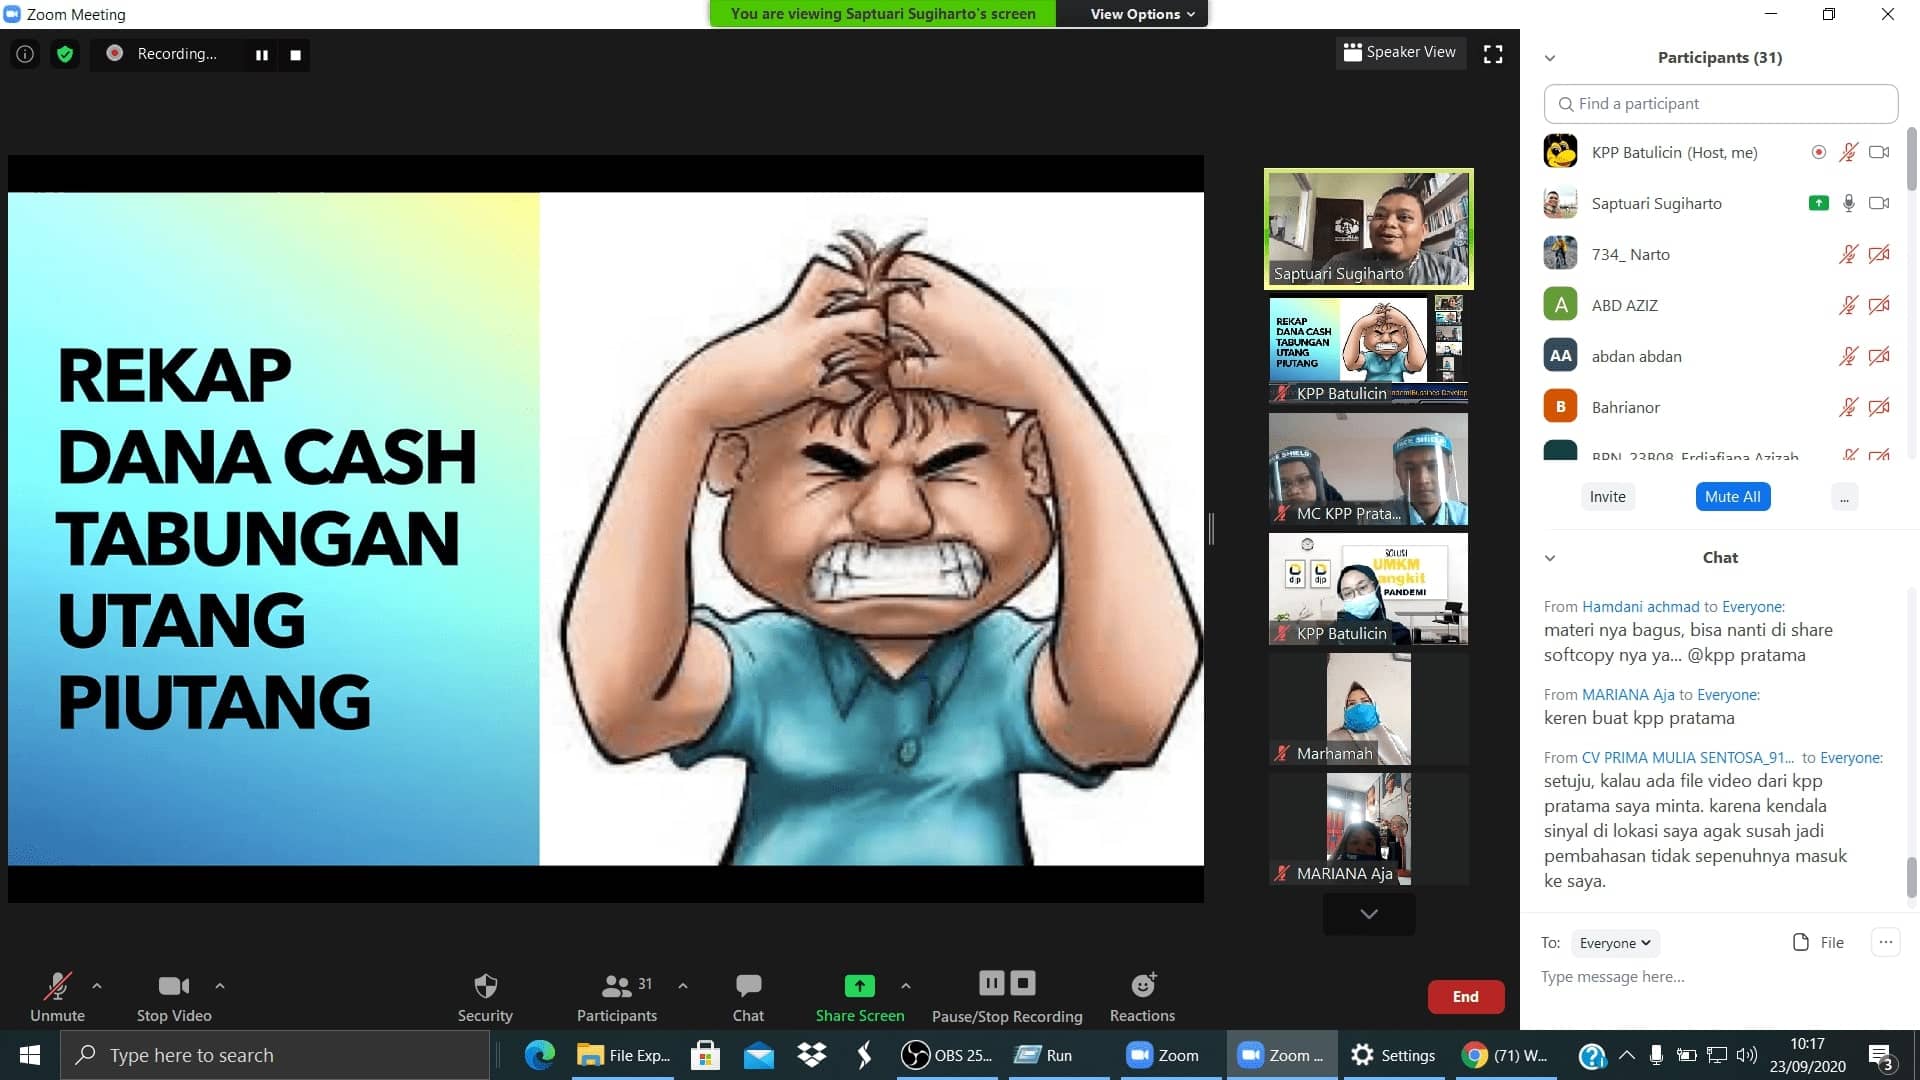The width and height of the screenshot is (1920, 1080).
Task: Click the red End button
Action: point(1465,996)
